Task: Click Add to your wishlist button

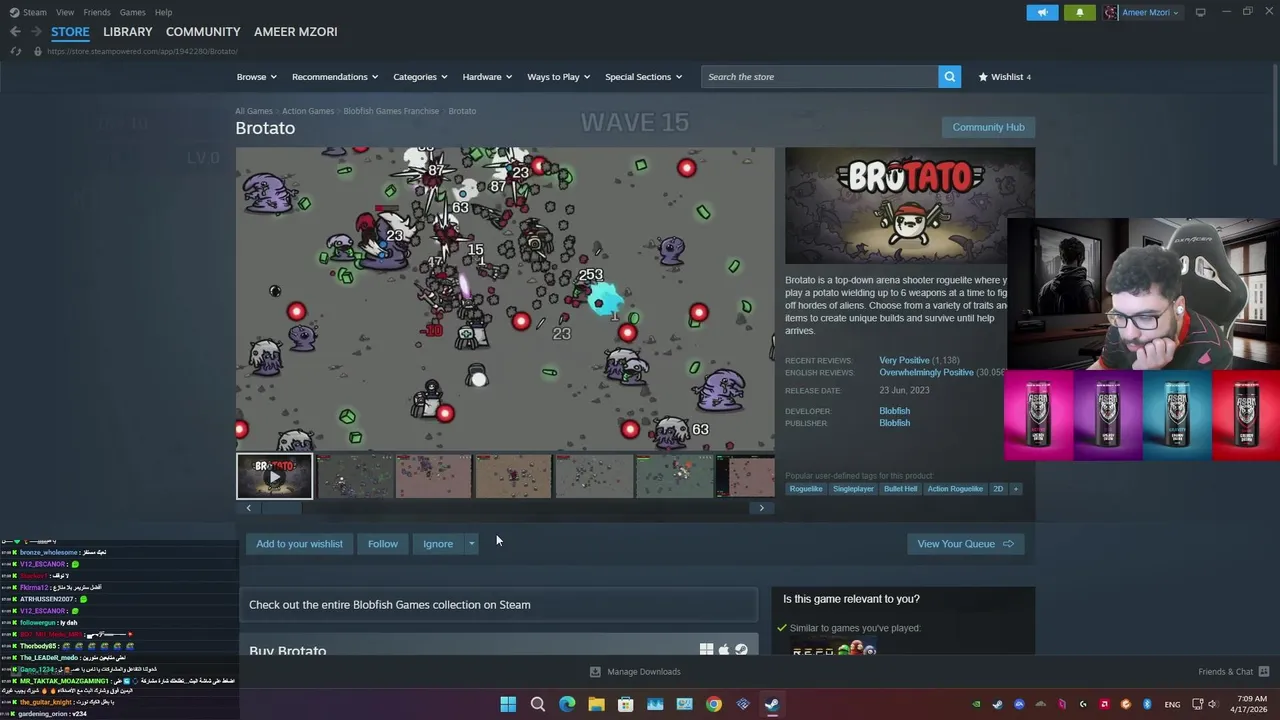Action: click(x=299, y=544)
